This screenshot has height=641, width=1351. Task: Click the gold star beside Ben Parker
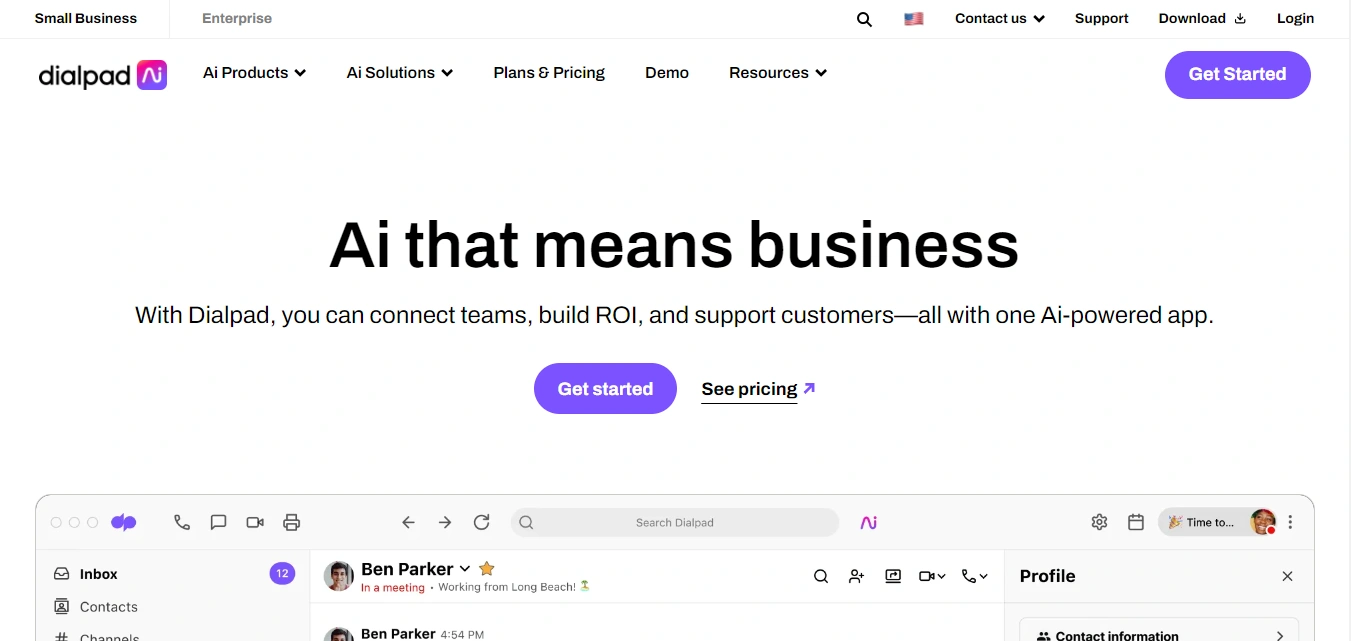[487, 568]
